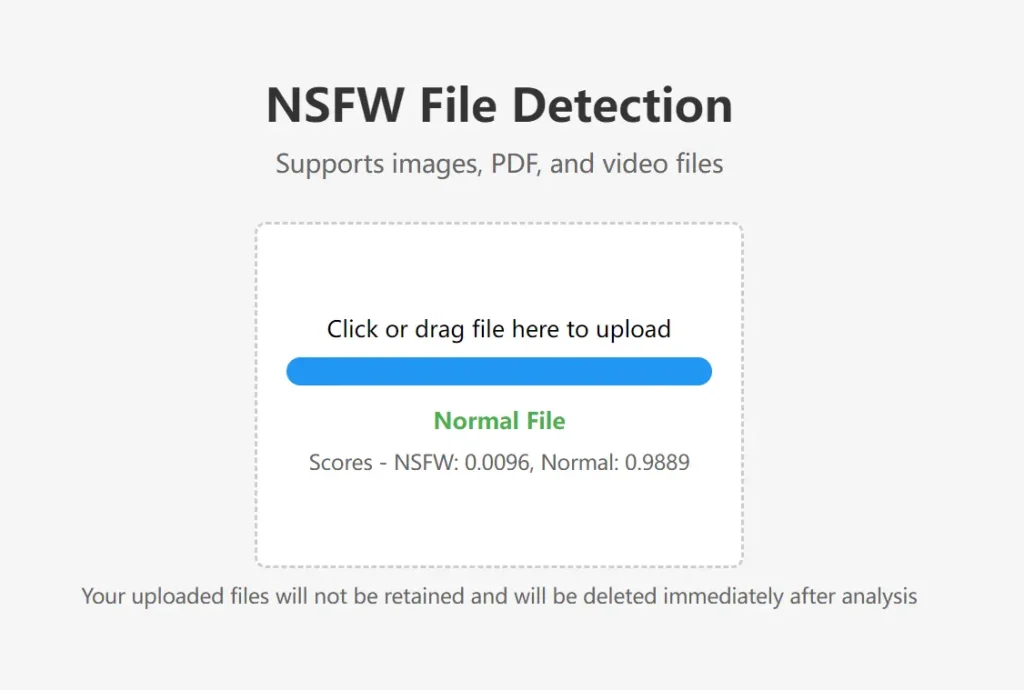Click the file deletion disclaimer text
This screenshot has width=1024, height=690.
499,595
